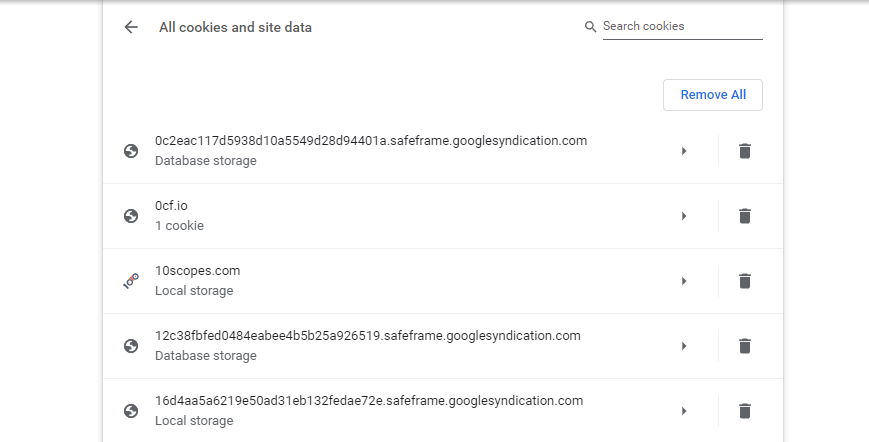Click the 10scopes.com site favicon
The image size is (869, 442).
(x=131, y=281)
